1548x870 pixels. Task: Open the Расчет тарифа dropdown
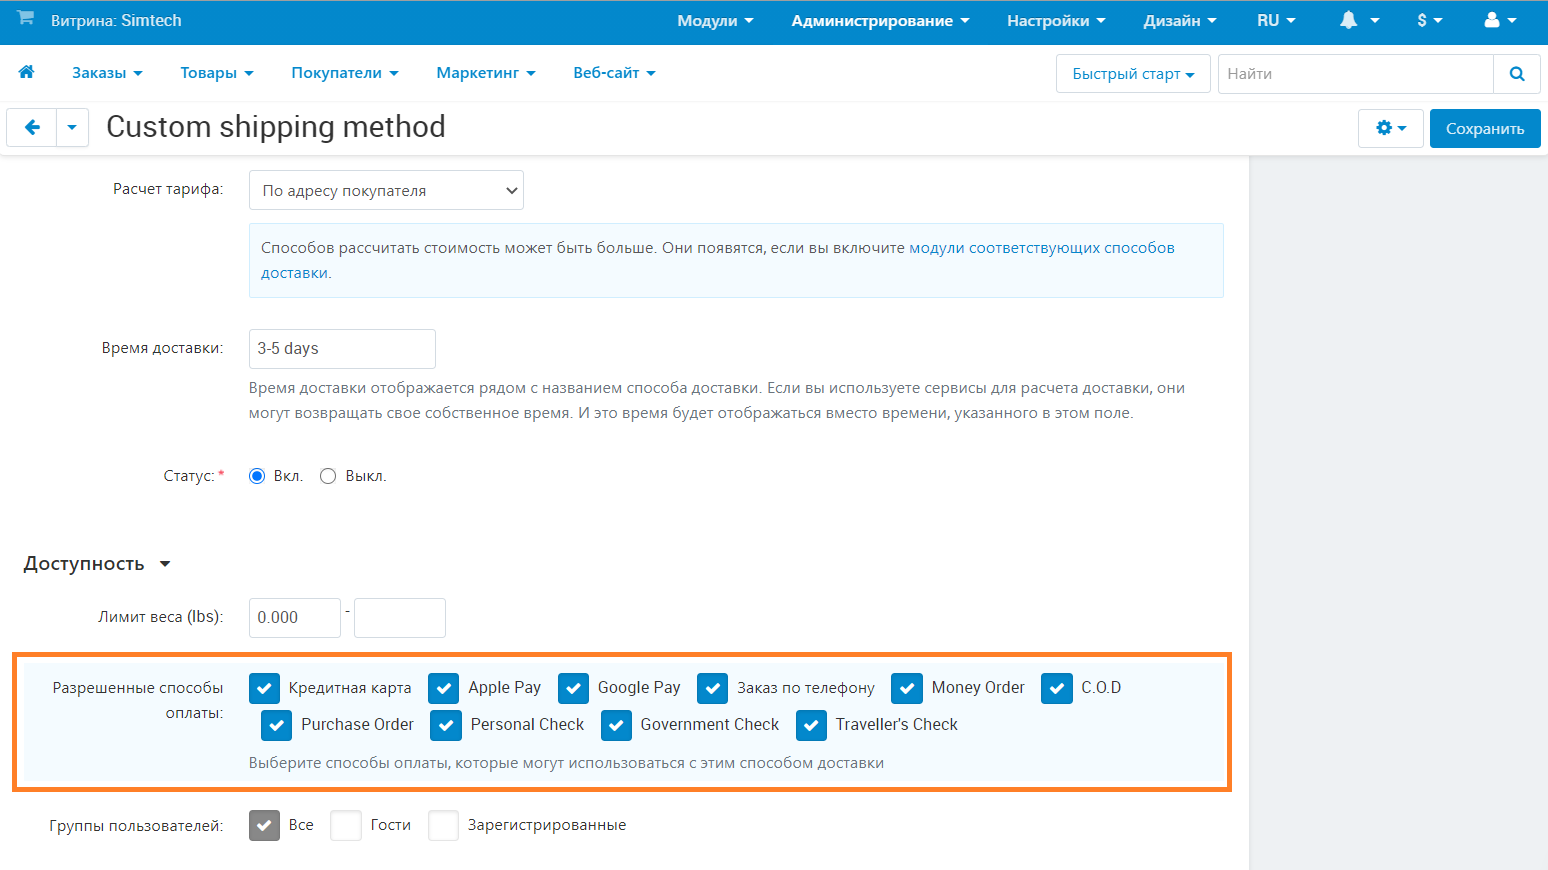coord(386,190)
